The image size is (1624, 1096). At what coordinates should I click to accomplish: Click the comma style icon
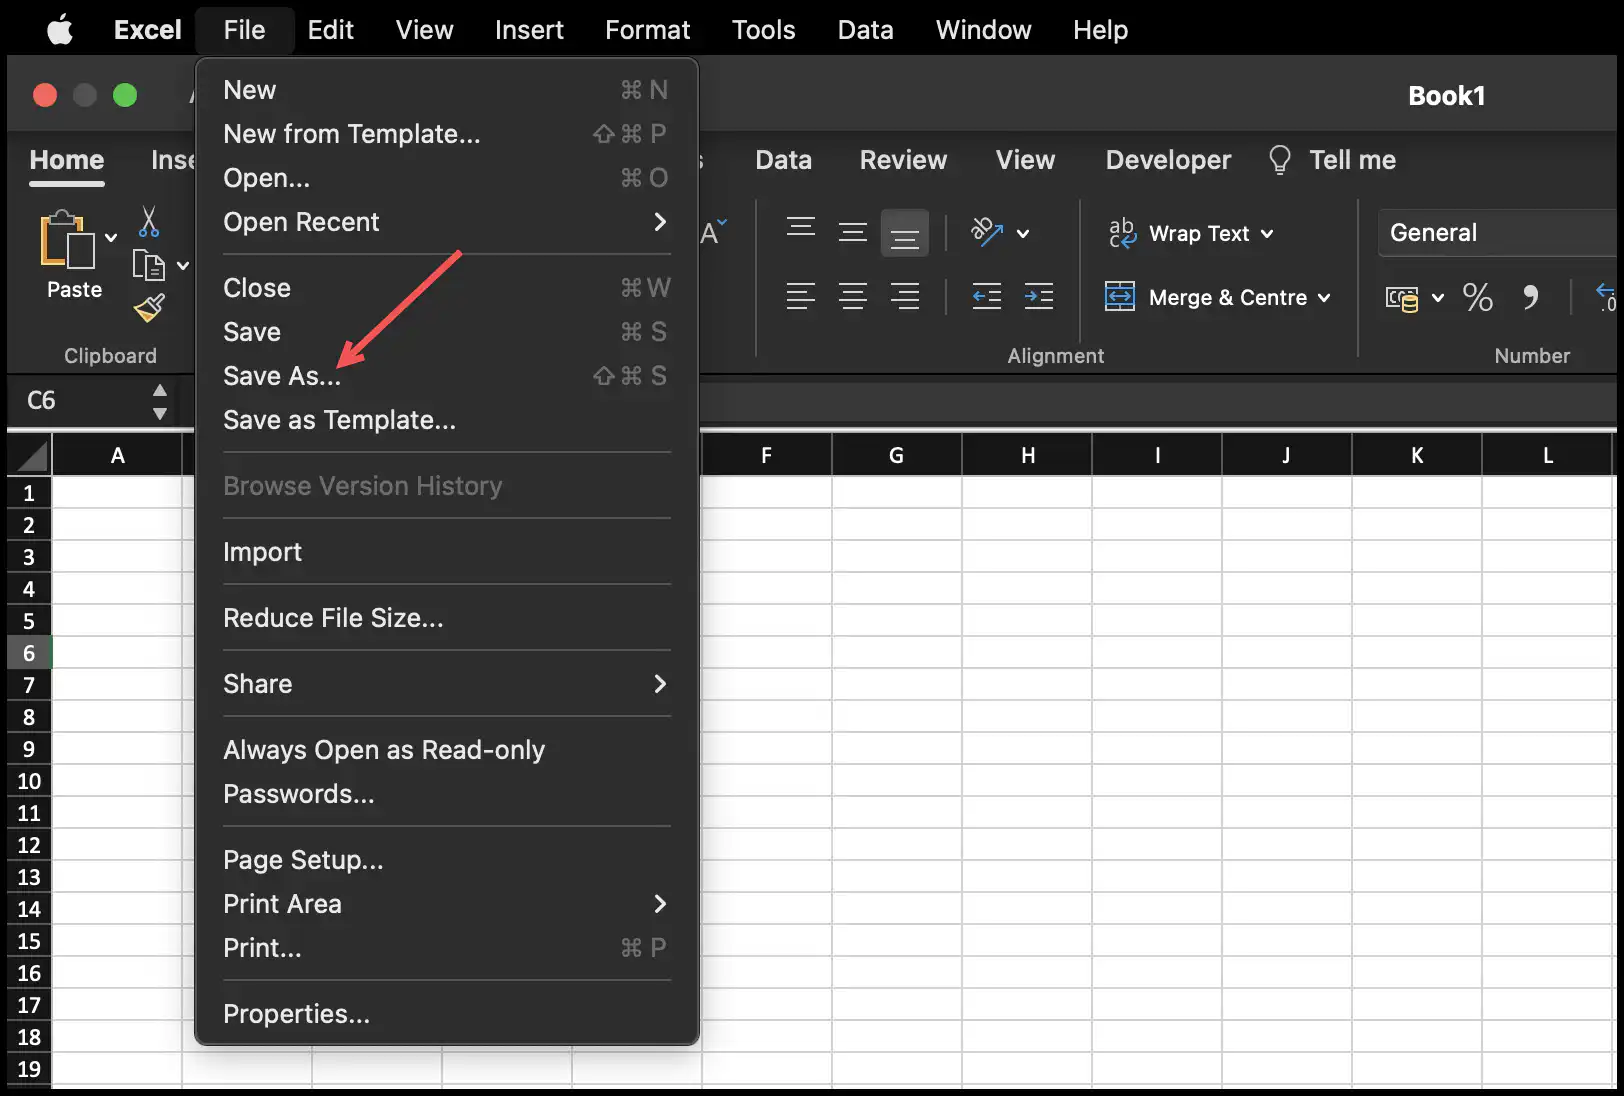1530,297
